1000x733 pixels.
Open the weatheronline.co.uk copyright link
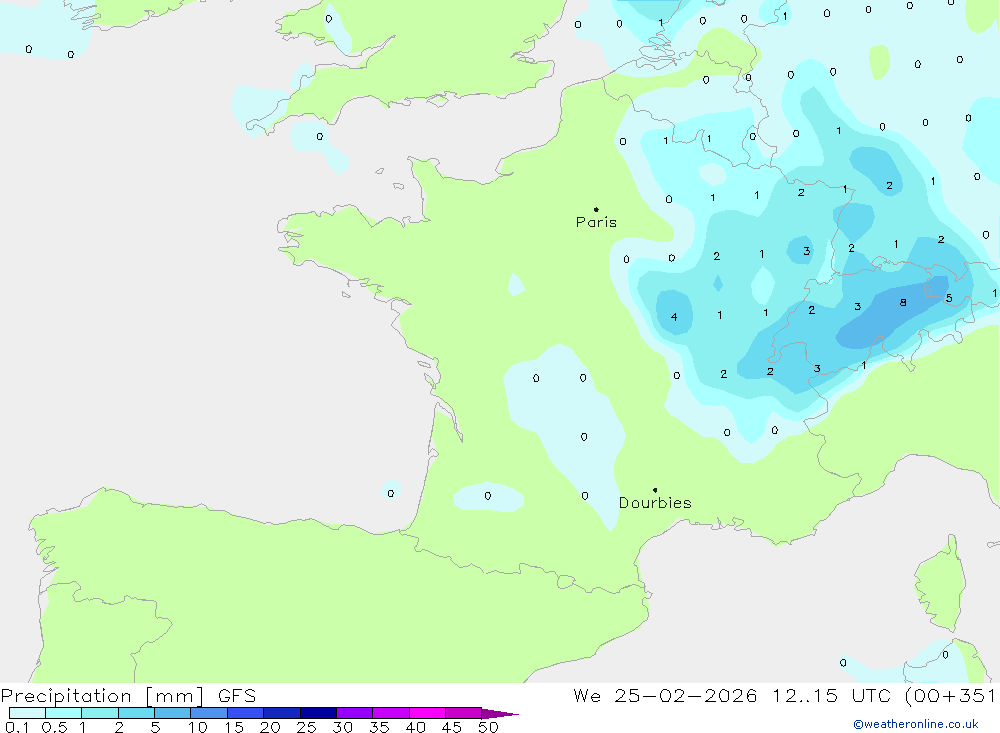[x=915, y=724]
